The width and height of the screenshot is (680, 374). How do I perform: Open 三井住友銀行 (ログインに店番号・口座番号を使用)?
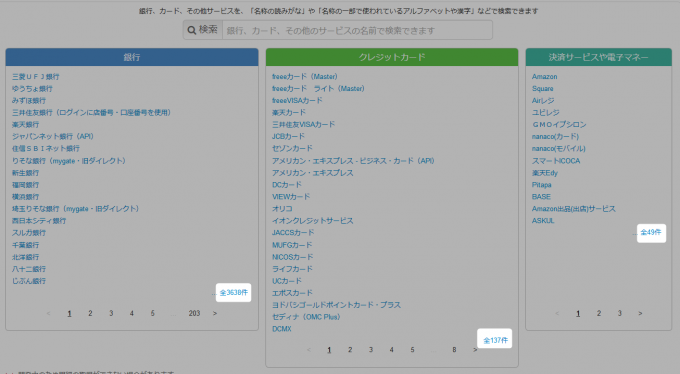(x=91, y=112)
